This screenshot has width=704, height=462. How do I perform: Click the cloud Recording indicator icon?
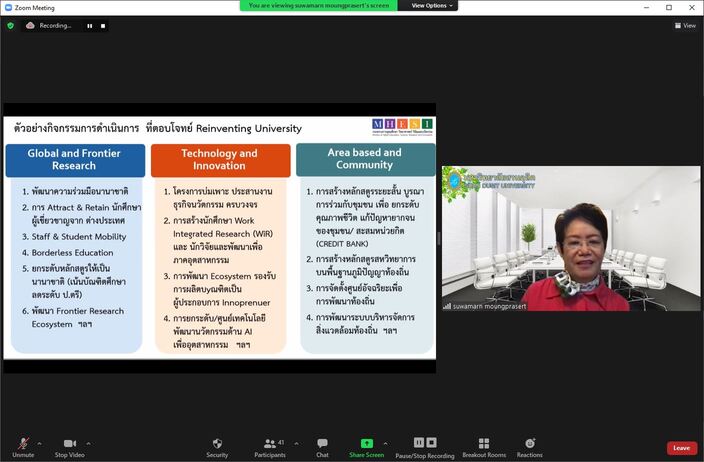[30, 26]
